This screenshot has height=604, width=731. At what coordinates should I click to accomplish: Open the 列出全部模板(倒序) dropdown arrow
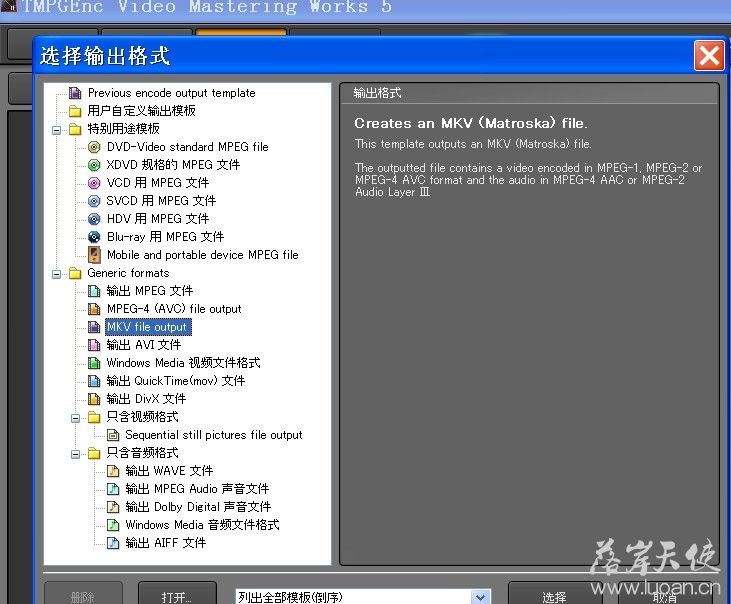click(480, 597)
